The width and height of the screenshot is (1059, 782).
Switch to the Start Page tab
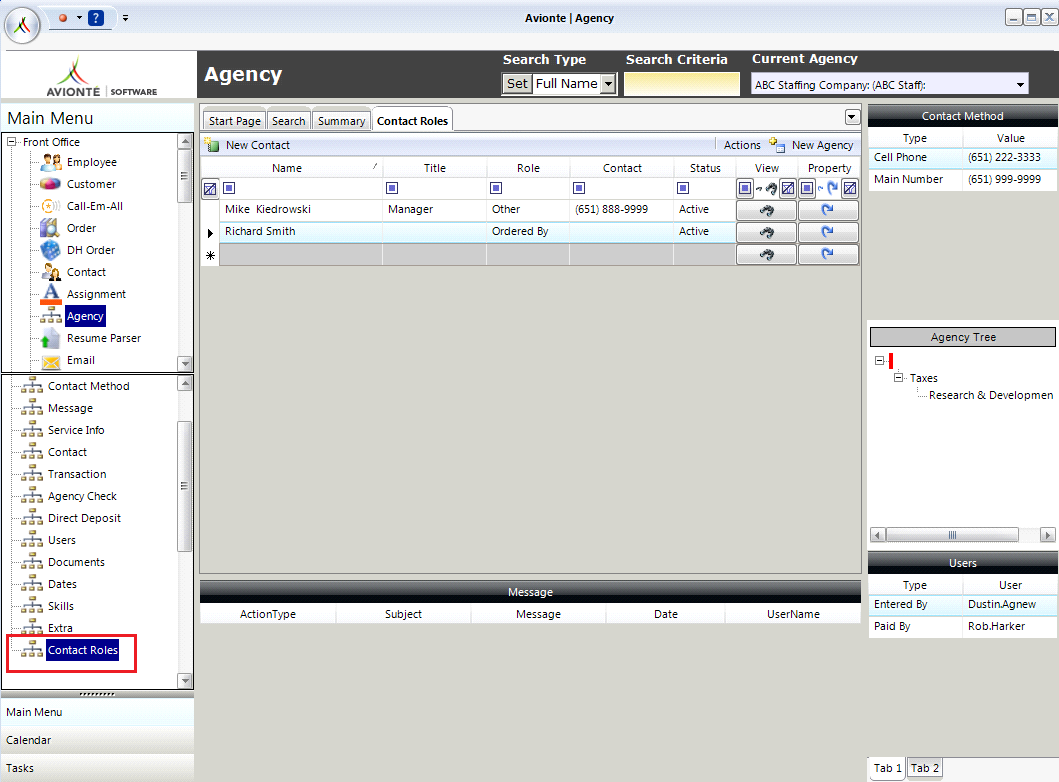click(x=234, y=121)
